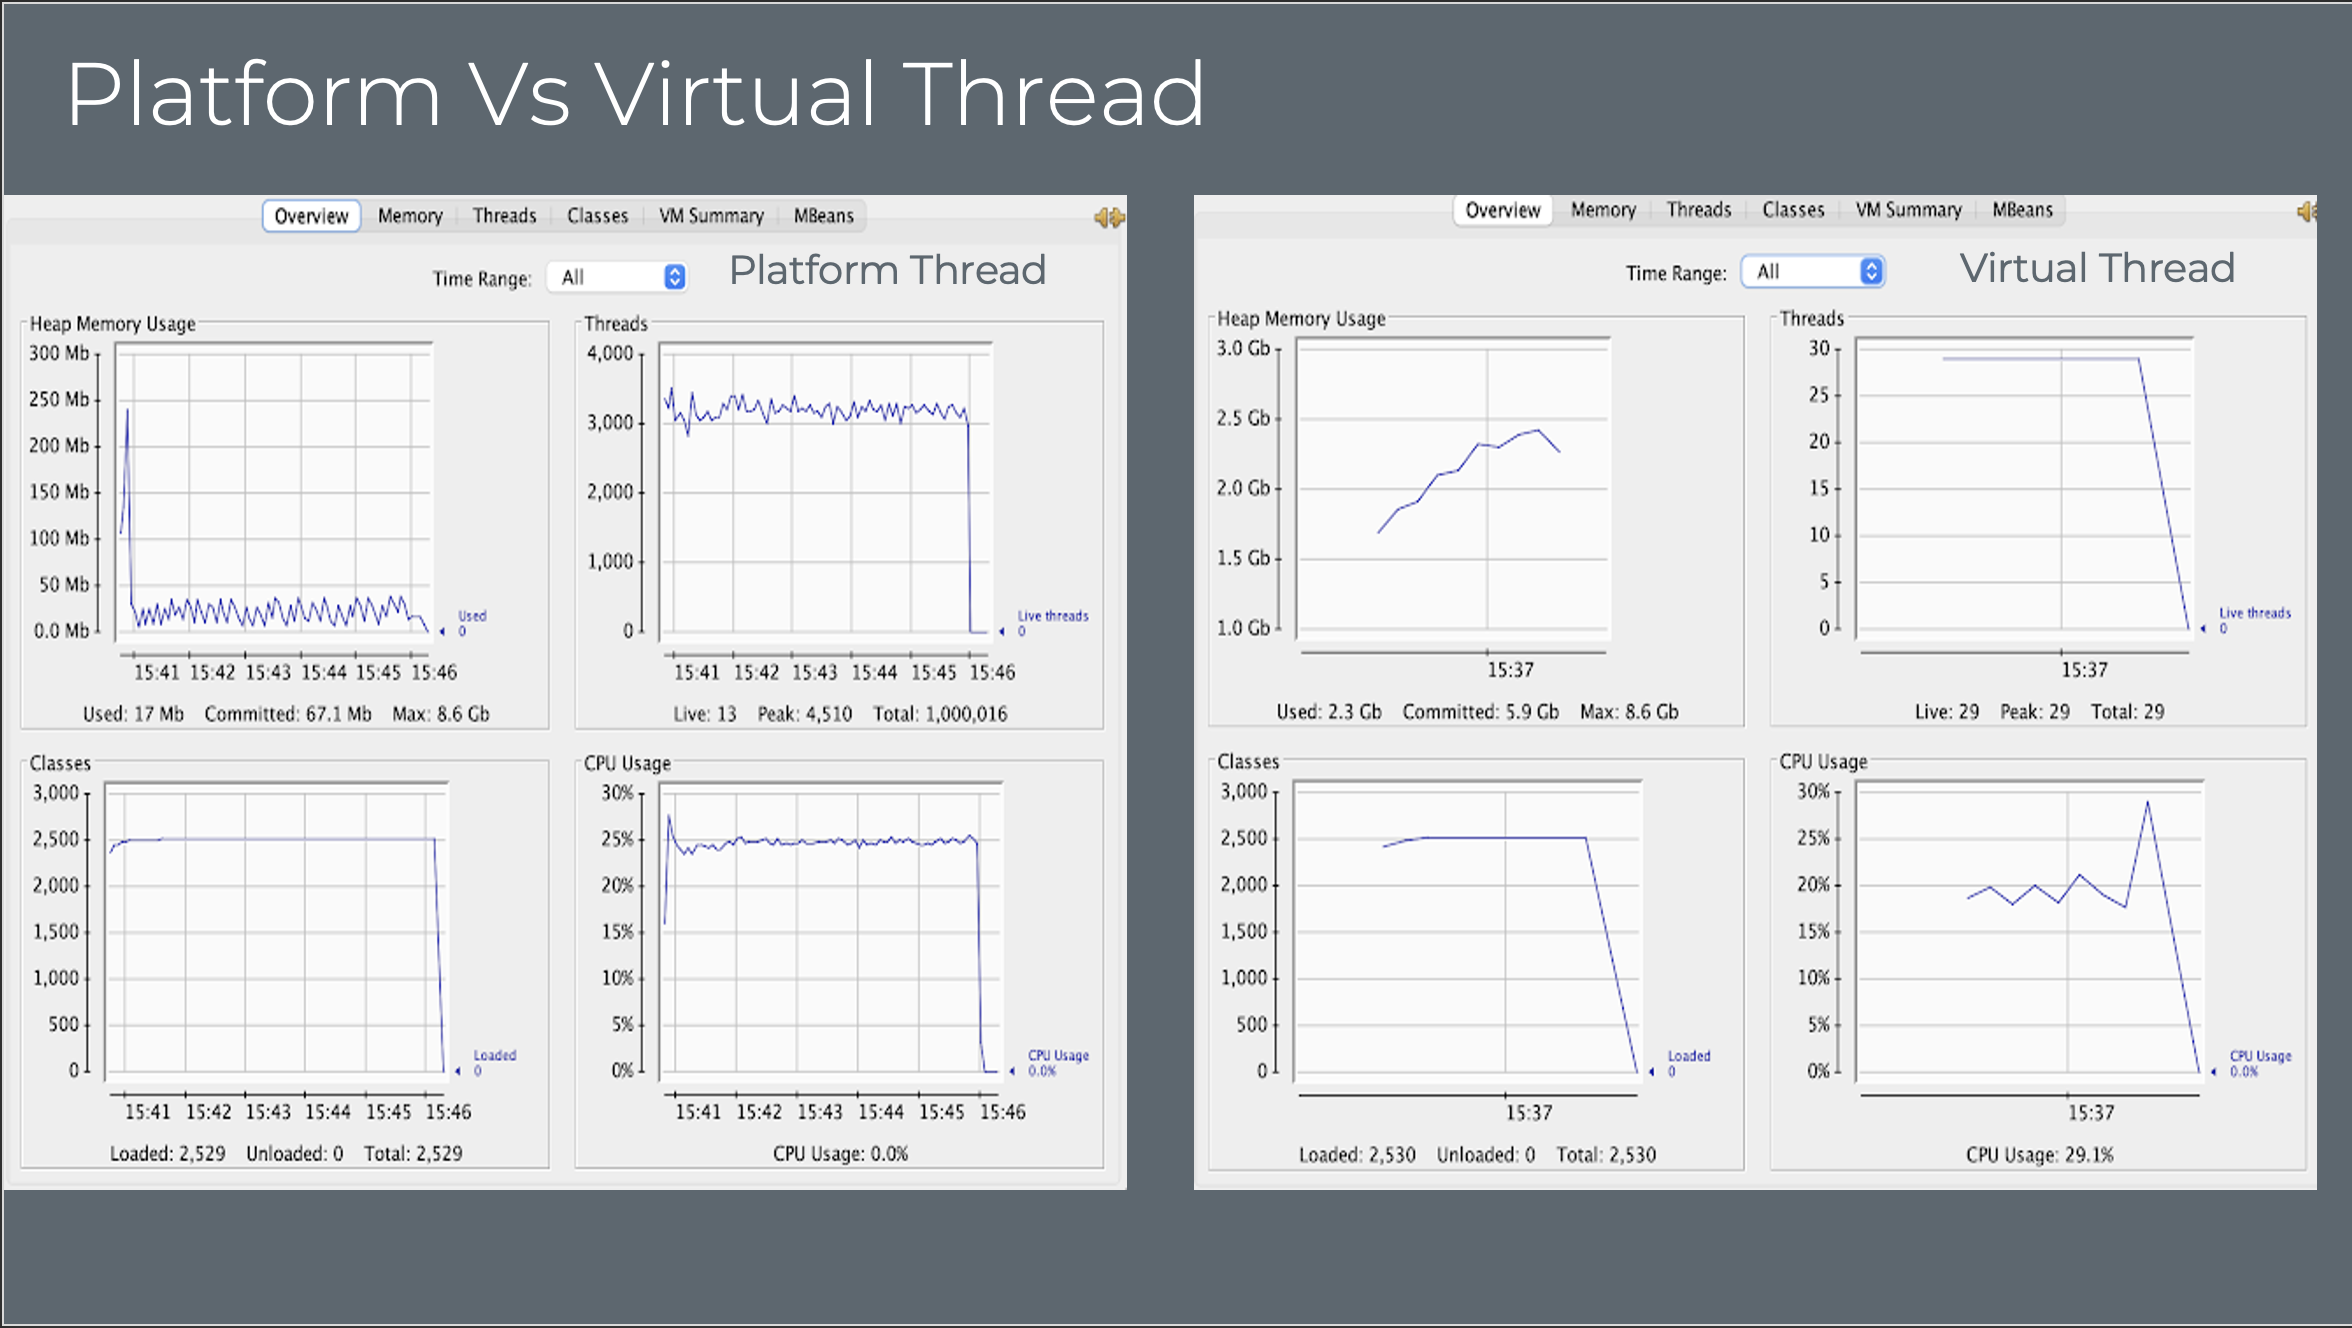Open VM Summary tab in Virtual Thread window

[1908, 210]
